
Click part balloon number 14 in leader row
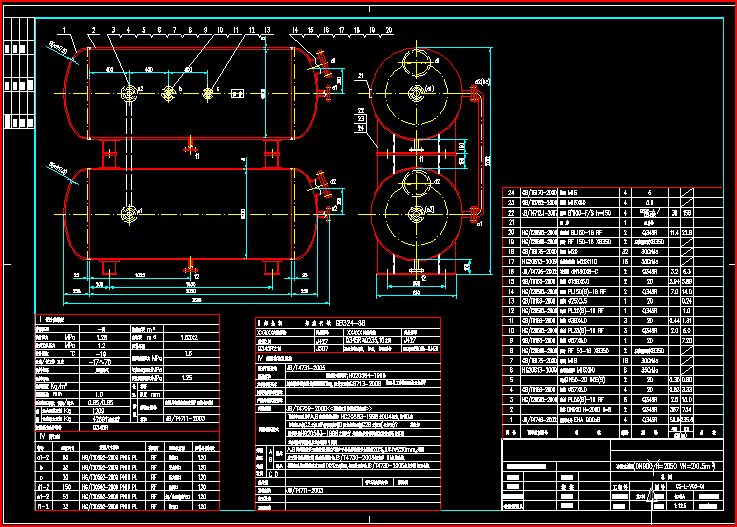[295, 30]
